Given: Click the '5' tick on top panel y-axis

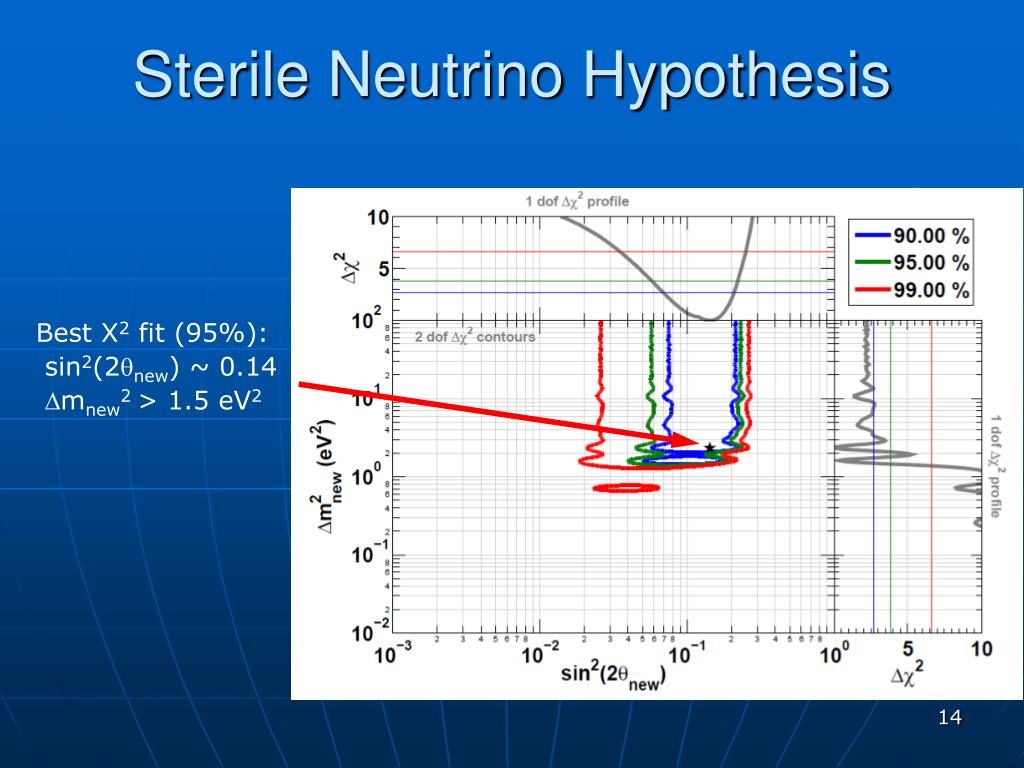Looking at the screenshot, I should click(383, 268).
